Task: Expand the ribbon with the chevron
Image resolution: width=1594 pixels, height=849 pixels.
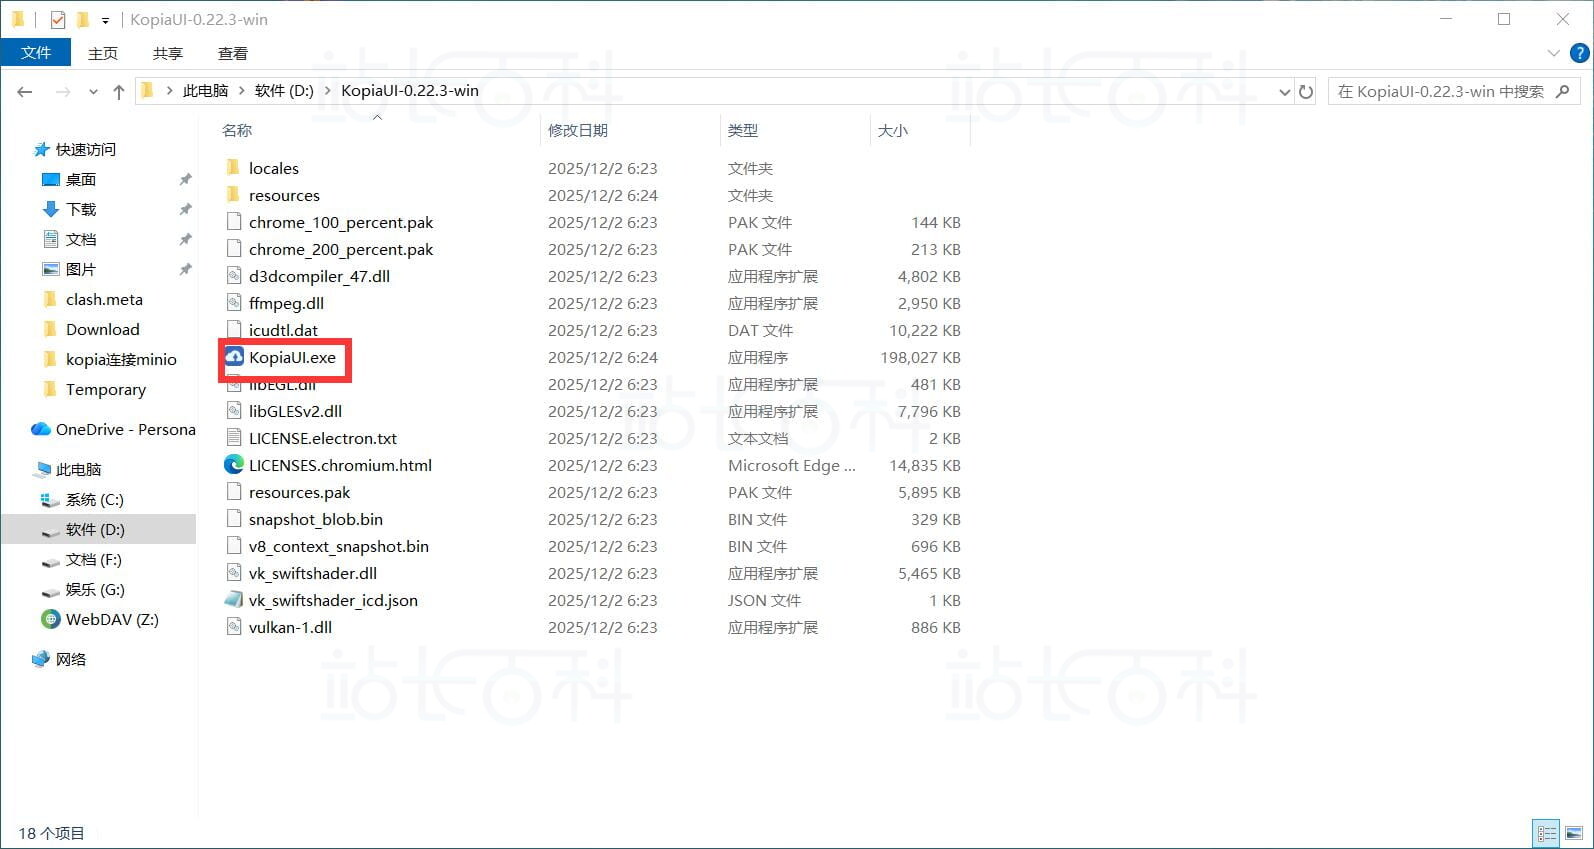Action: [x=1553, y=53]
